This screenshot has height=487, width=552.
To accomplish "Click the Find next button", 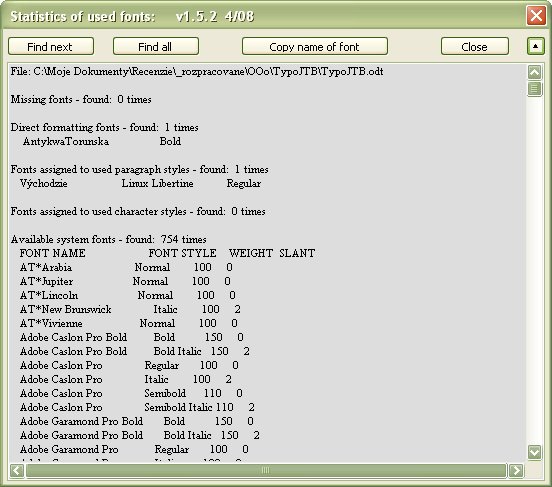I will click(51, 46).
